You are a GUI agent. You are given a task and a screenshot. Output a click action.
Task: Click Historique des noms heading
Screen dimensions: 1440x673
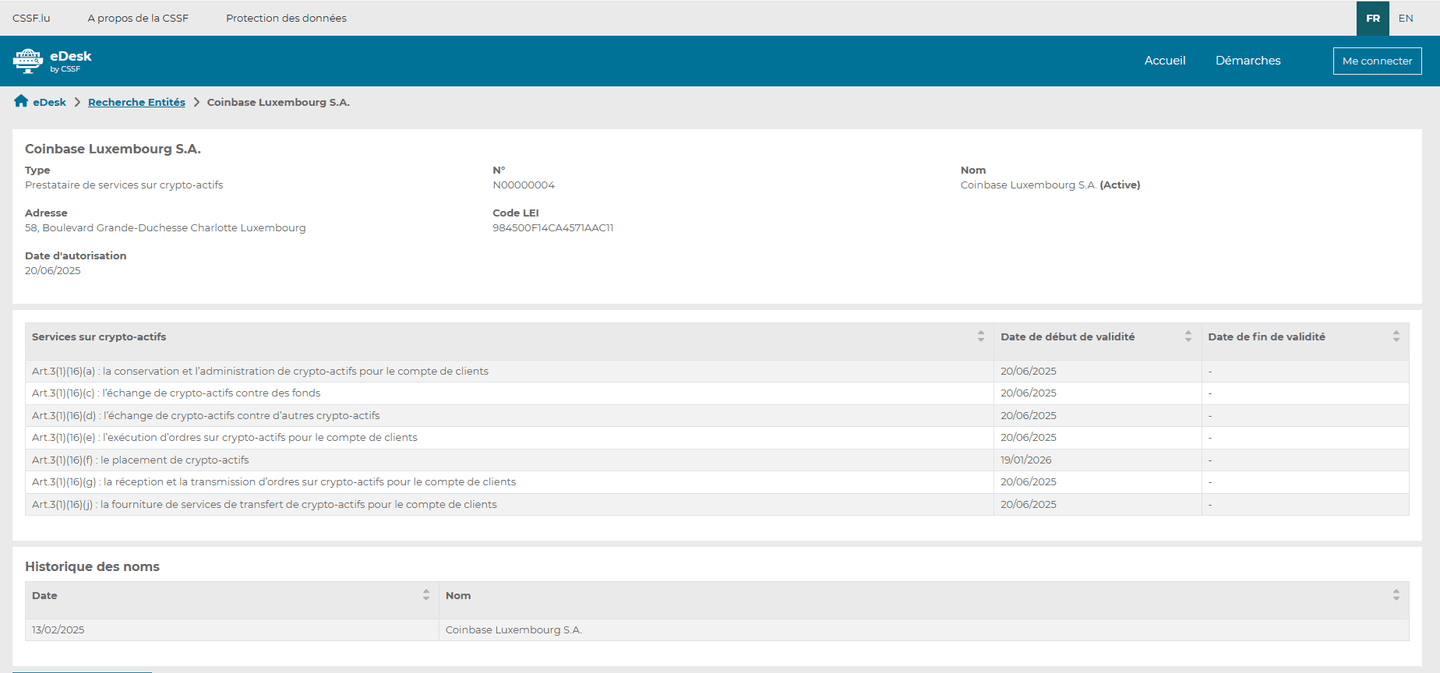92,567
